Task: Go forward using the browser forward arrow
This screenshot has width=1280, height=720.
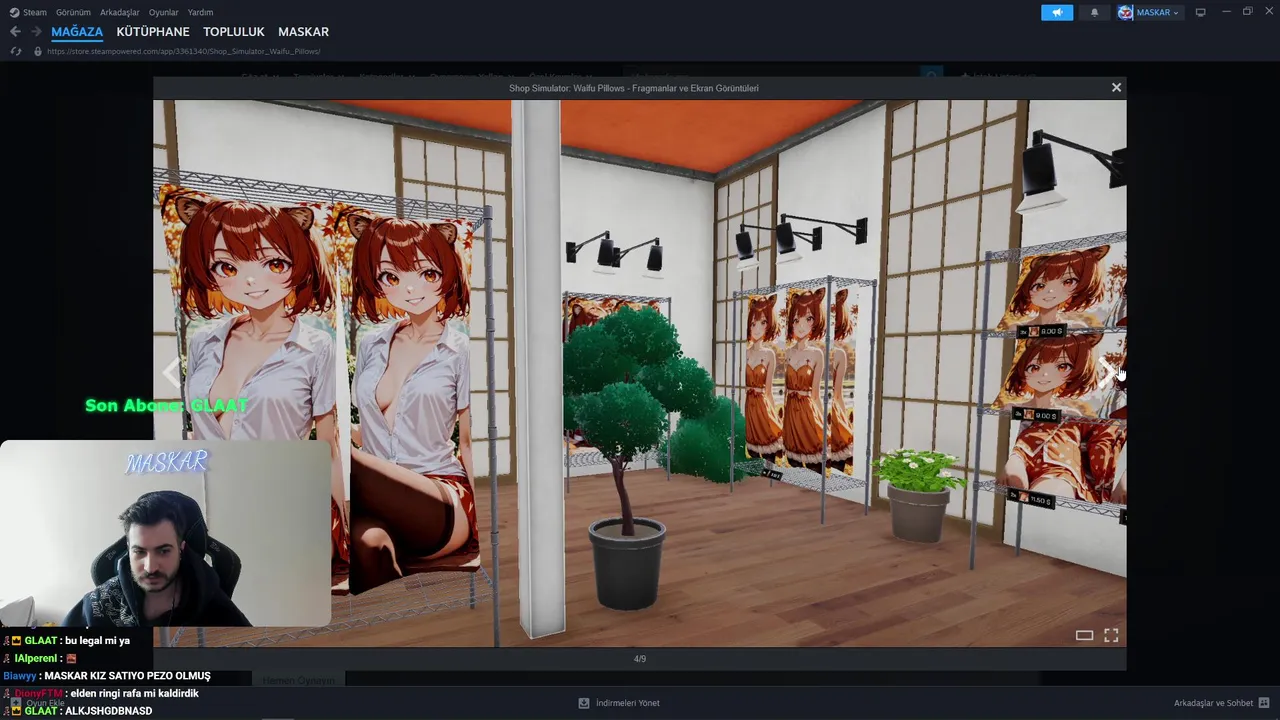Action: (36, 32)
